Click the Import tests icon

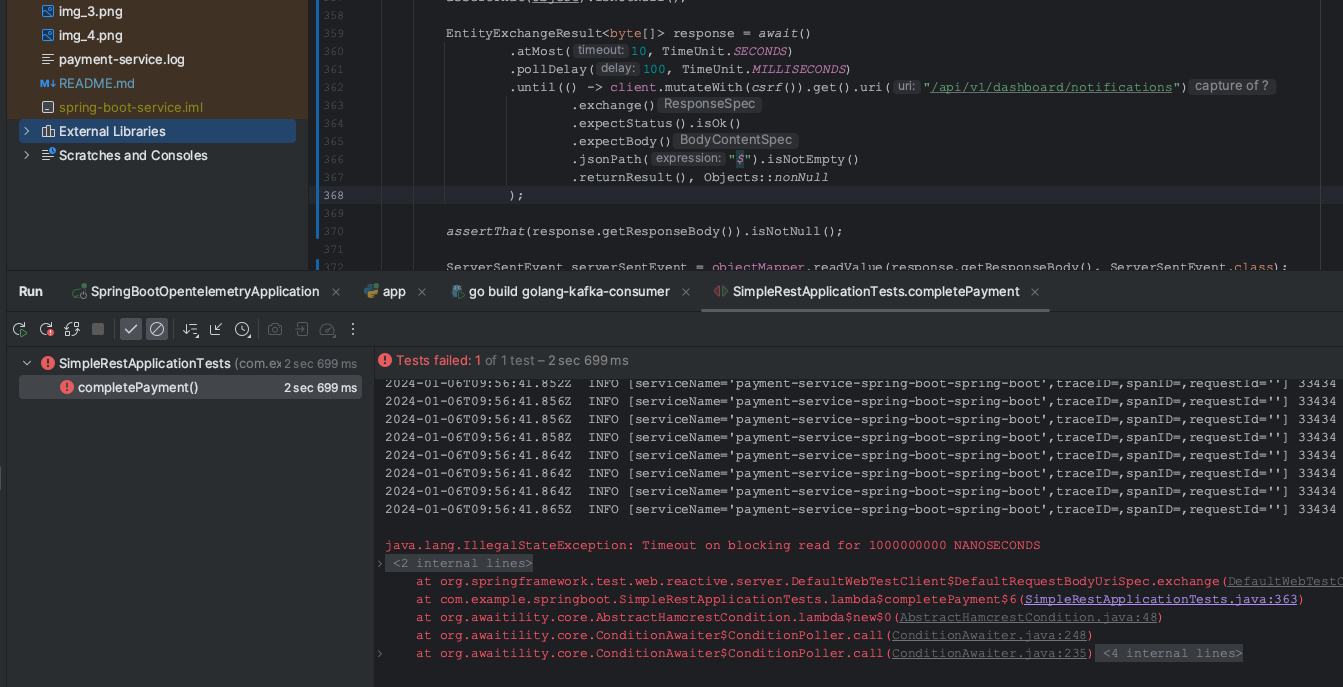pyautogui.click(x=301, y=329)
